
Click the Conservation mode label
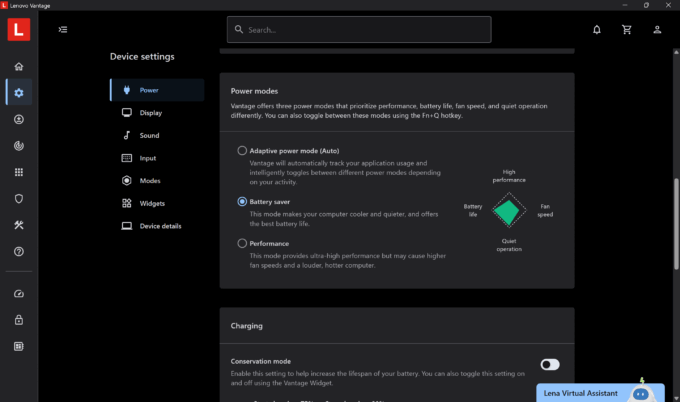[x=261, y=361]
